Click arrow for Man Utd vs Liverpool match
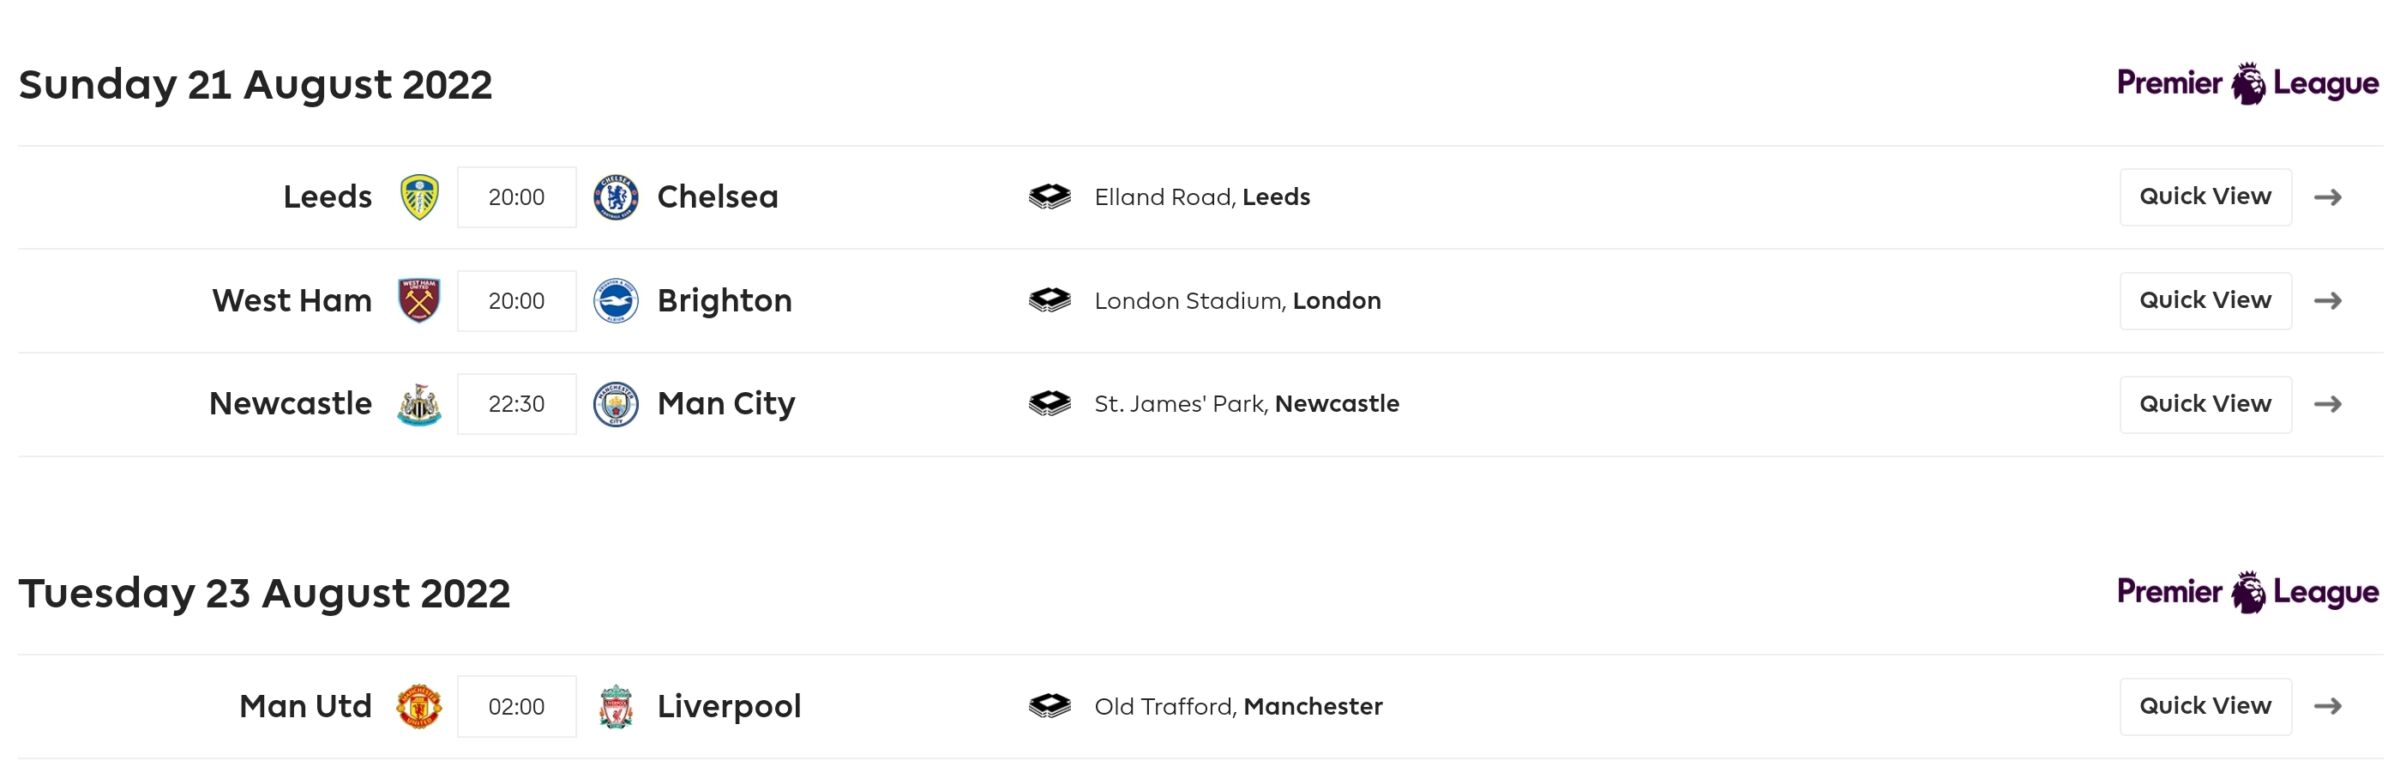 (2328, 706)
